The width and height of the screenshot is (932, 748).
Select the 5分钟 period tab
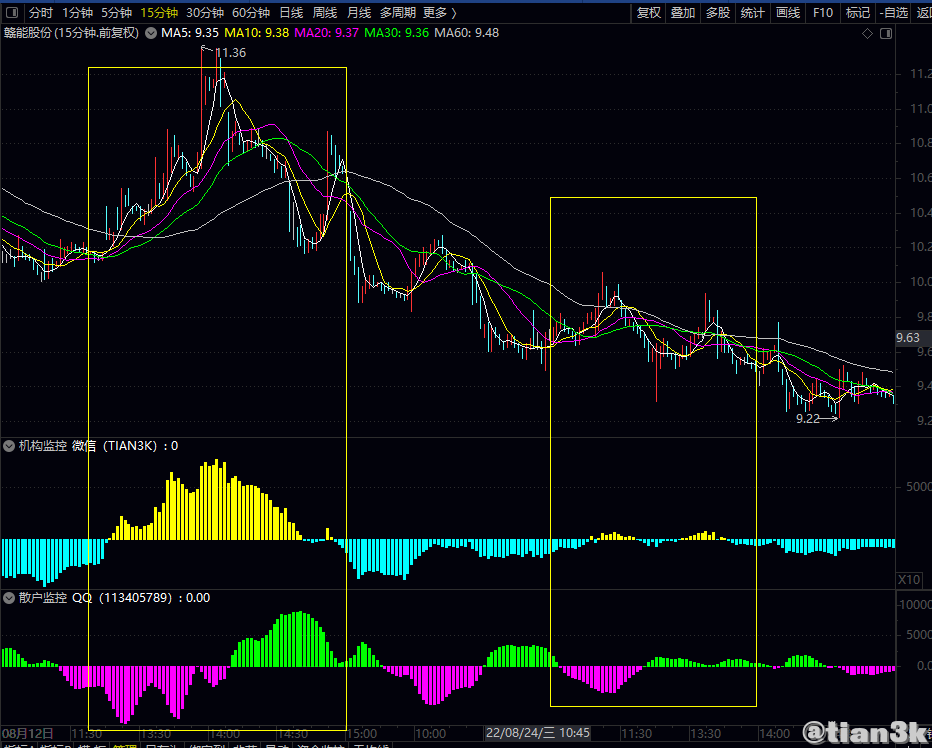point(116,12)
